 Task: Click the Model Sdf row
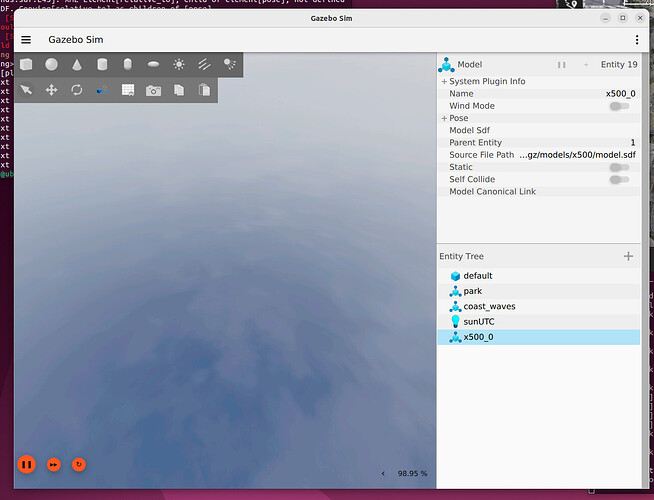(x=539, y=130)
